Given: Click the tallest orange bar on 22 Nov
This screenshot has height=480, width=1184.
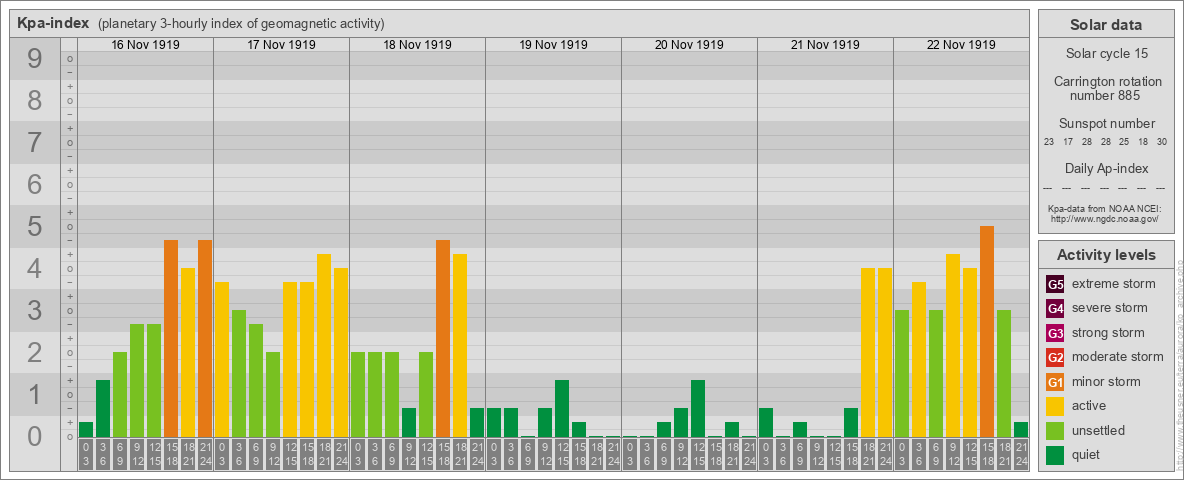Looking at the screenshot, I should [986, 331].
